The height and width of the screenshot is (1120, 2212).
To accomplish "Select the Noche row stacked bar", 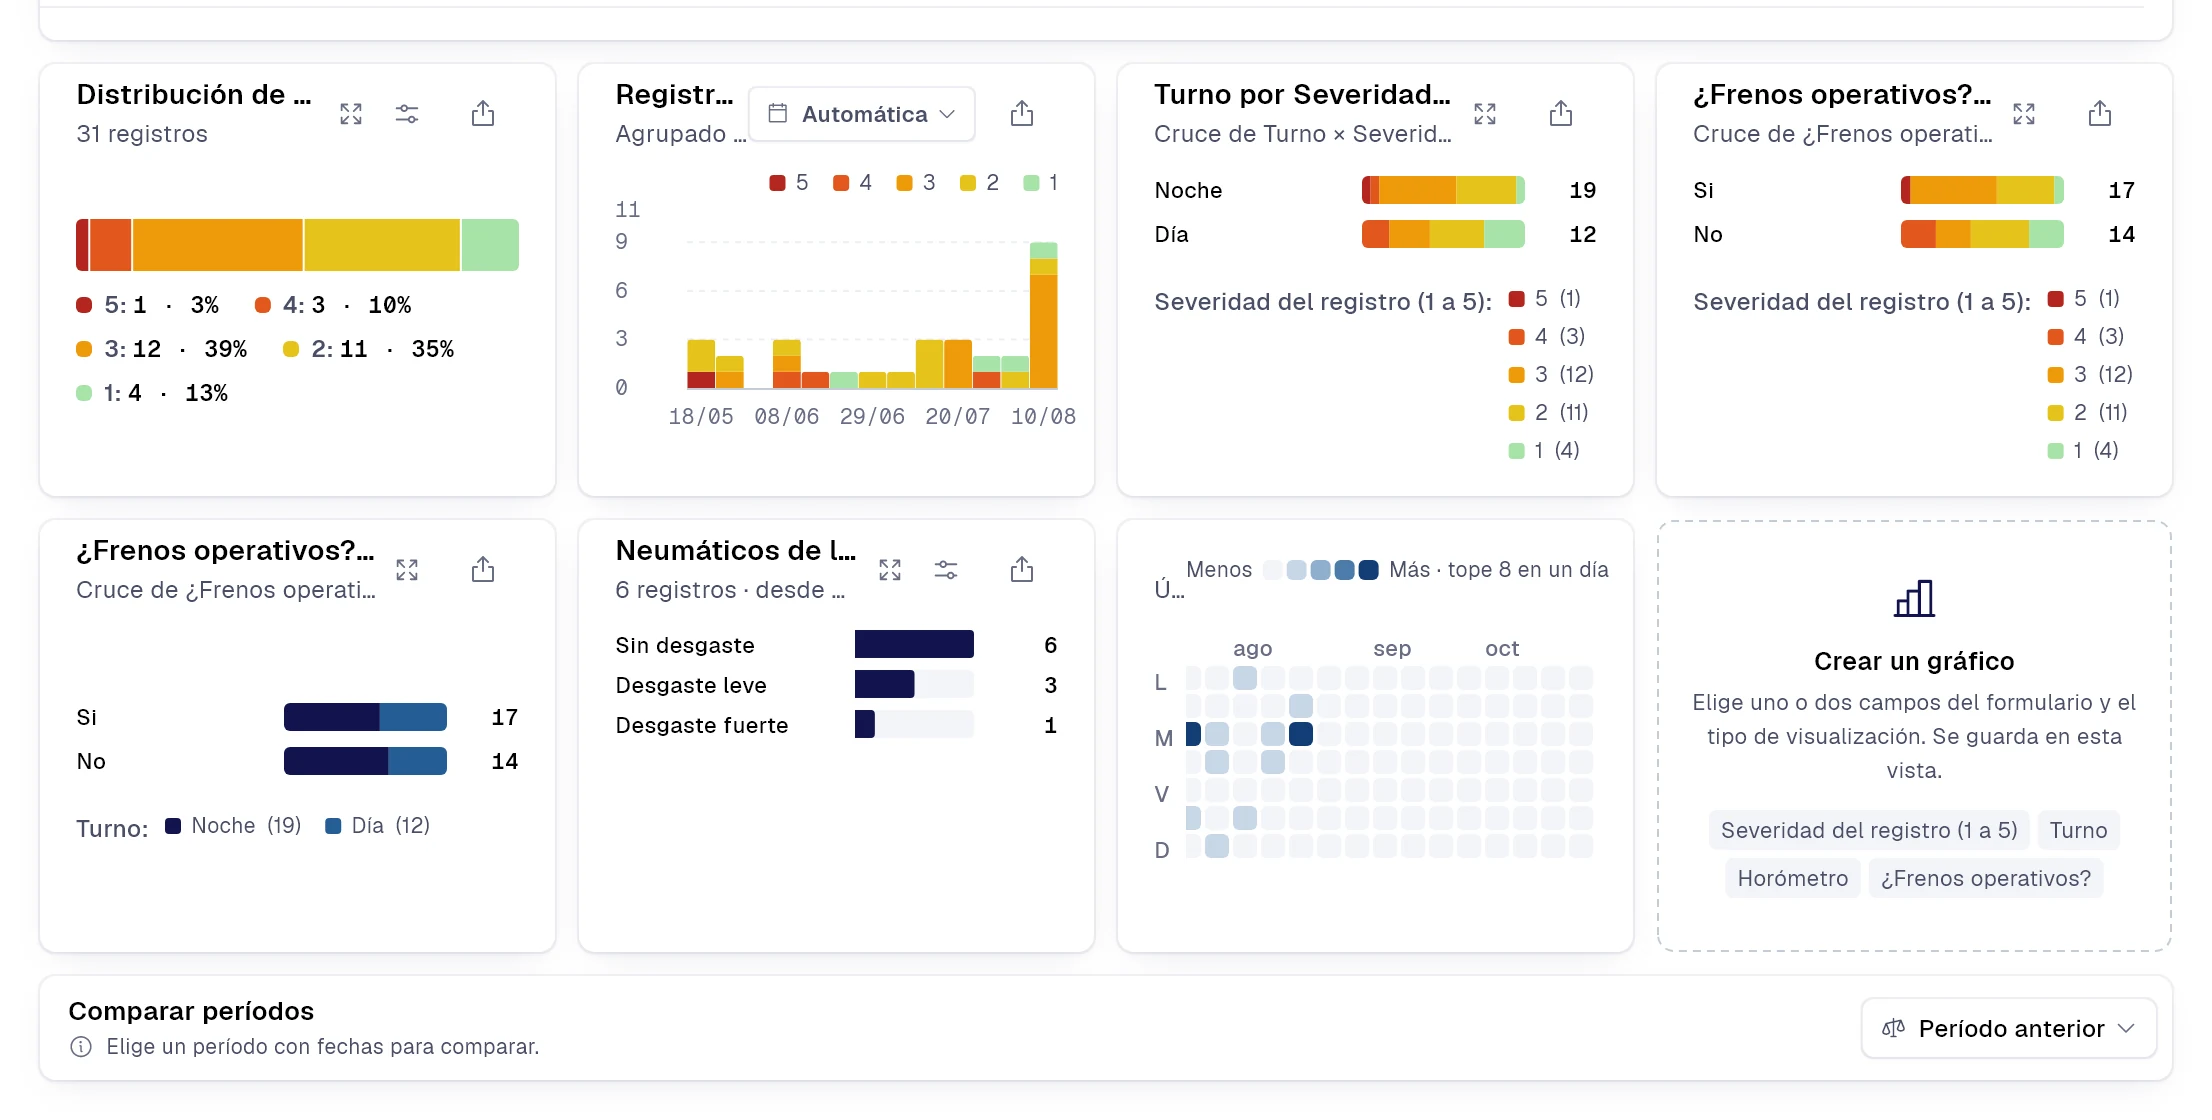I will pyautogui.click(x=1443, y=190).
